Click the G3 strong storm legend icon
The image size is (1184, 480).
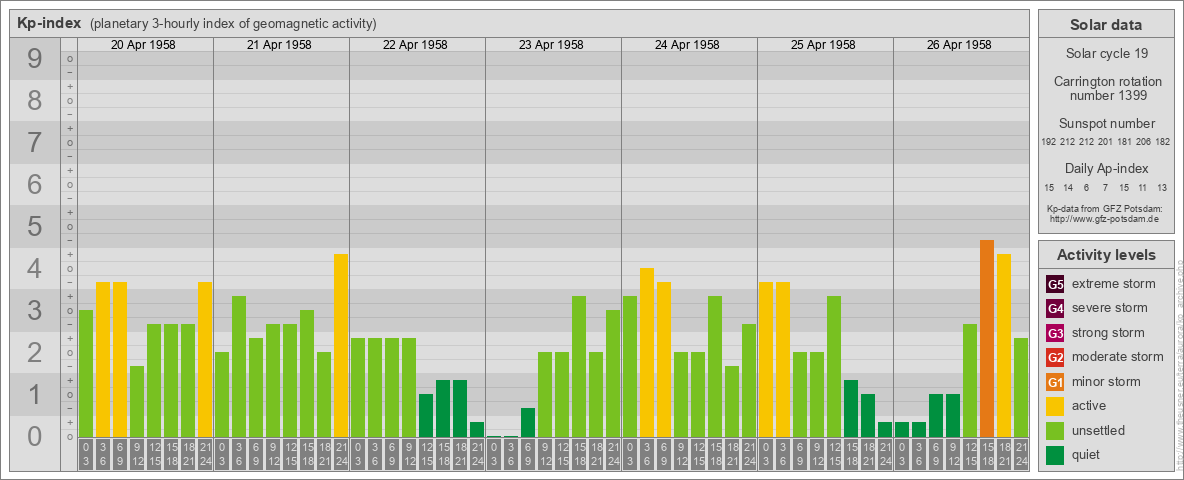[x=1055, y=333]
